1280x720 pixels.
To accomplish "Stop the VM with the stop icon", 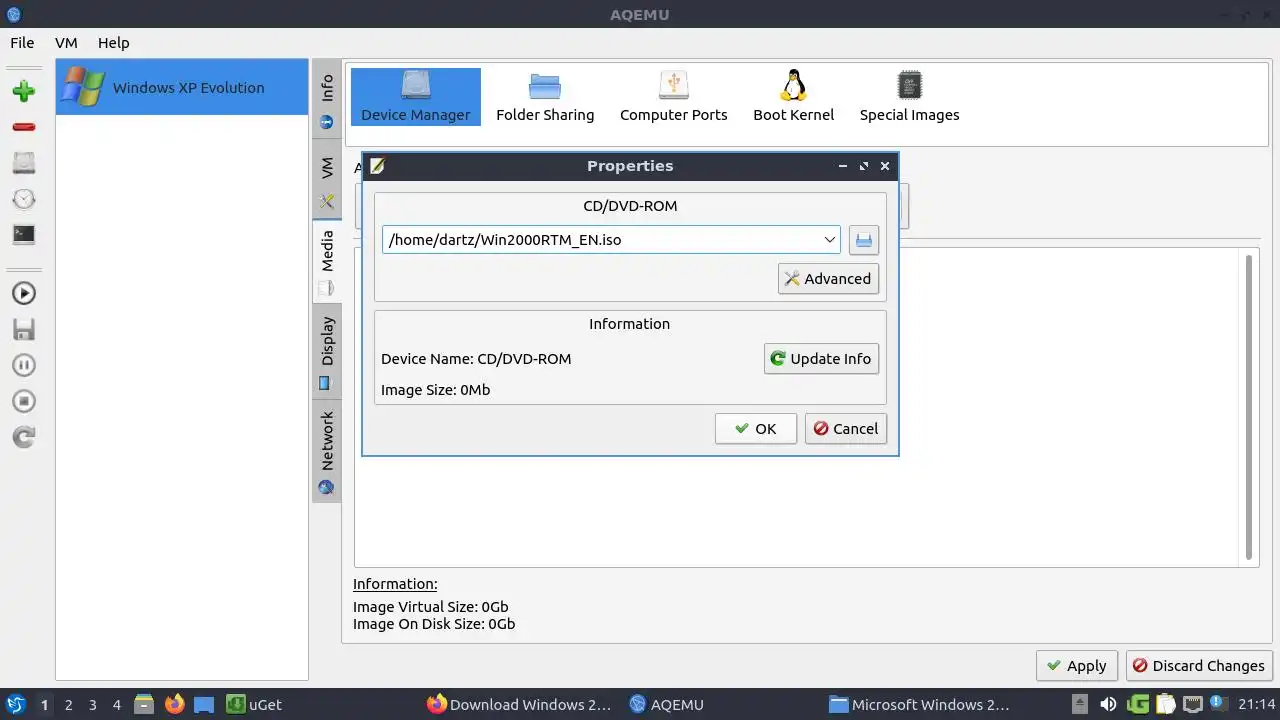I will click(24, 401).
